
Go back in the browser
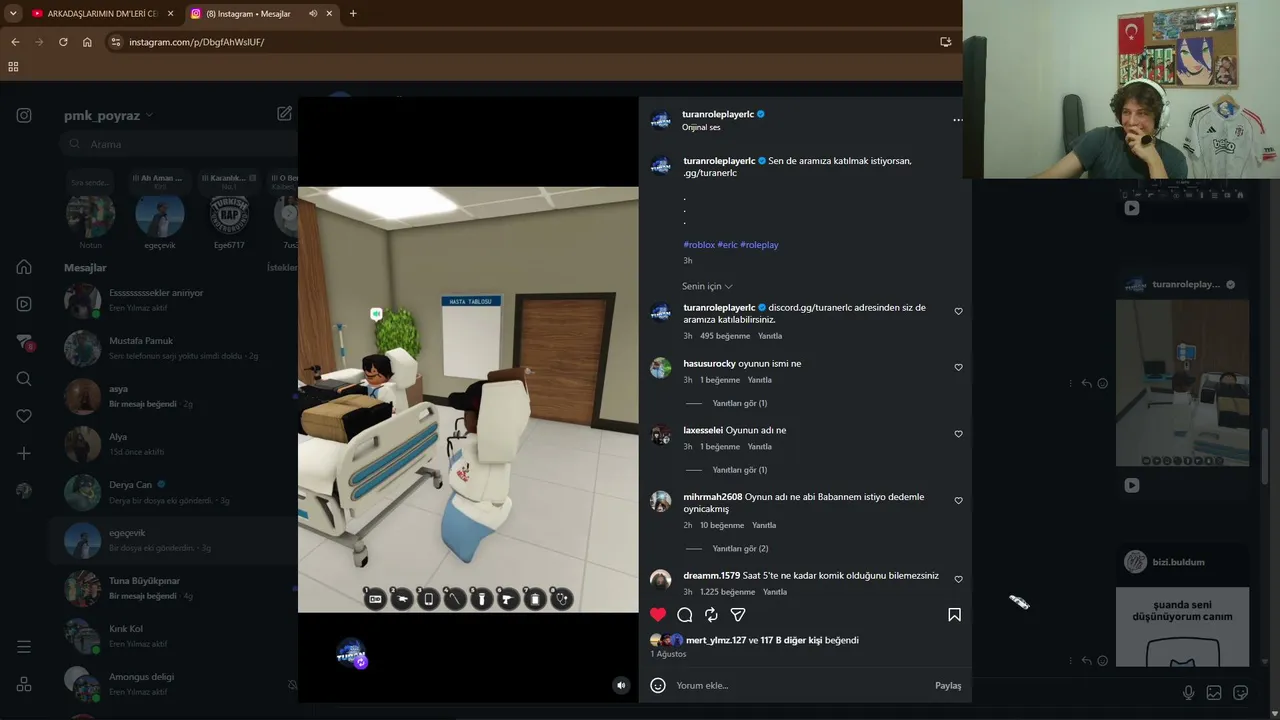click(x=15, y=42)
